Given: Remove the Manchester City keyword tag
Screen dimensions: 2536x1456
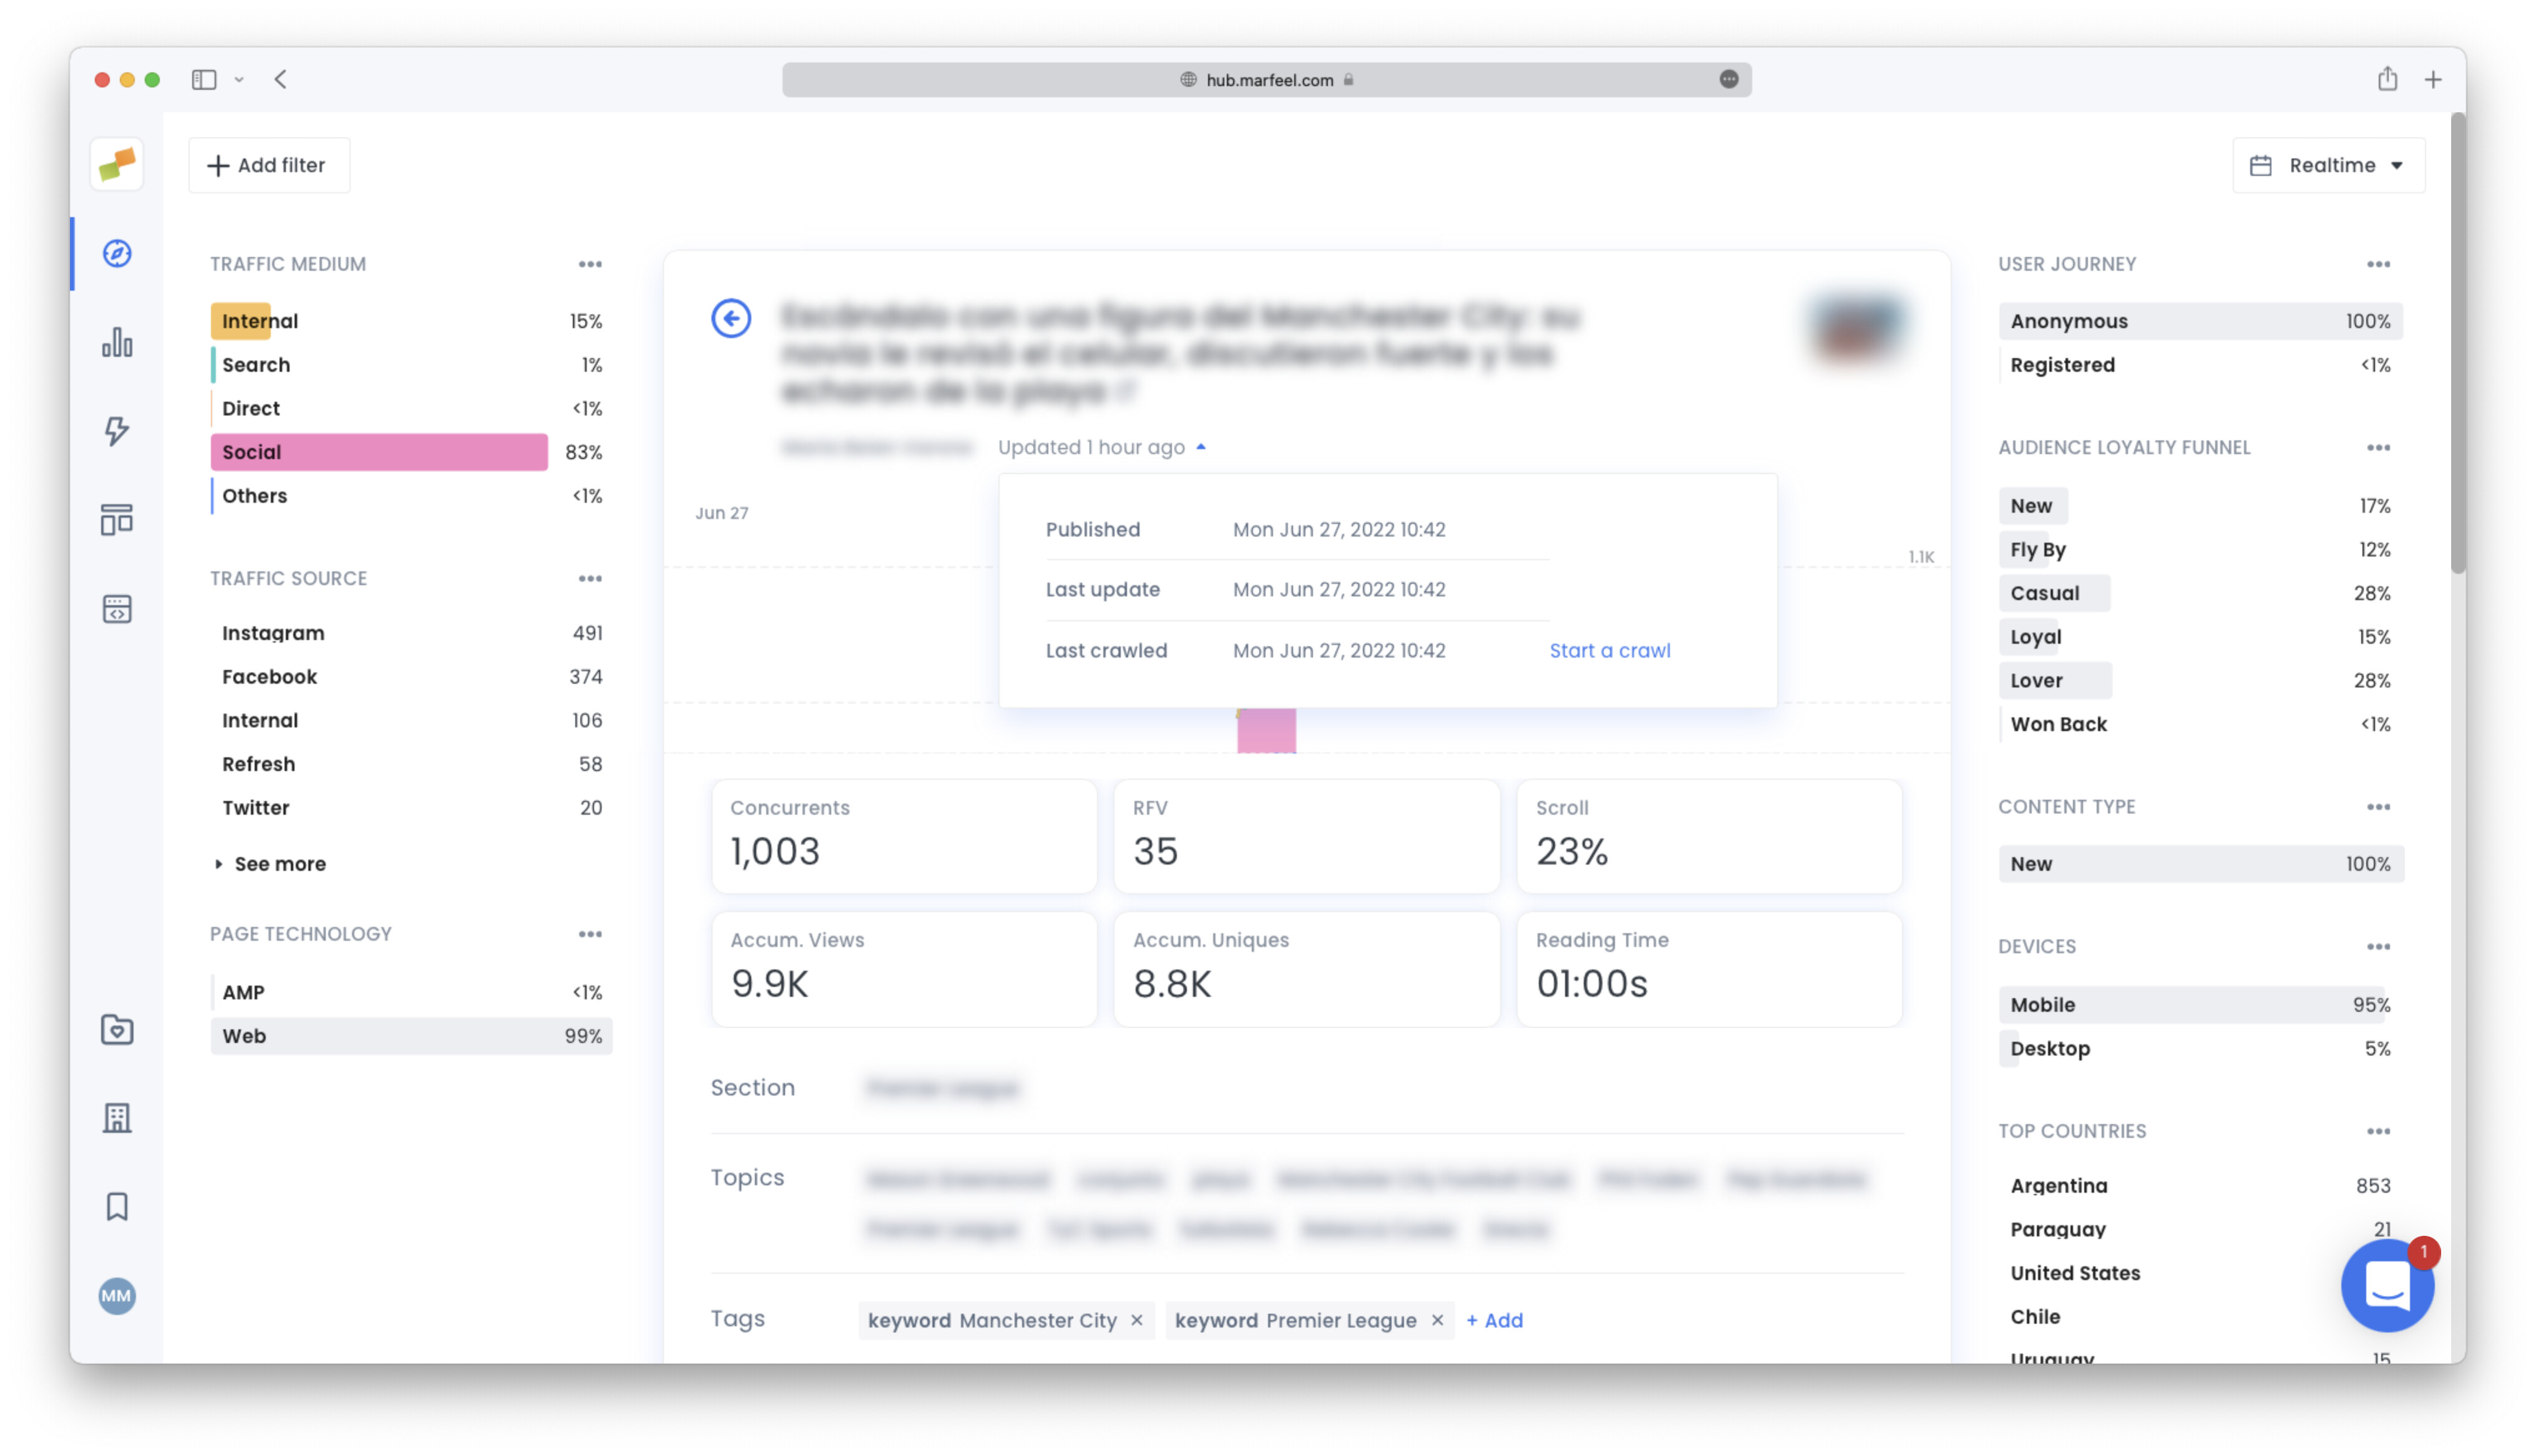Looking at the screenshot, I should tap(1137, 1320).
